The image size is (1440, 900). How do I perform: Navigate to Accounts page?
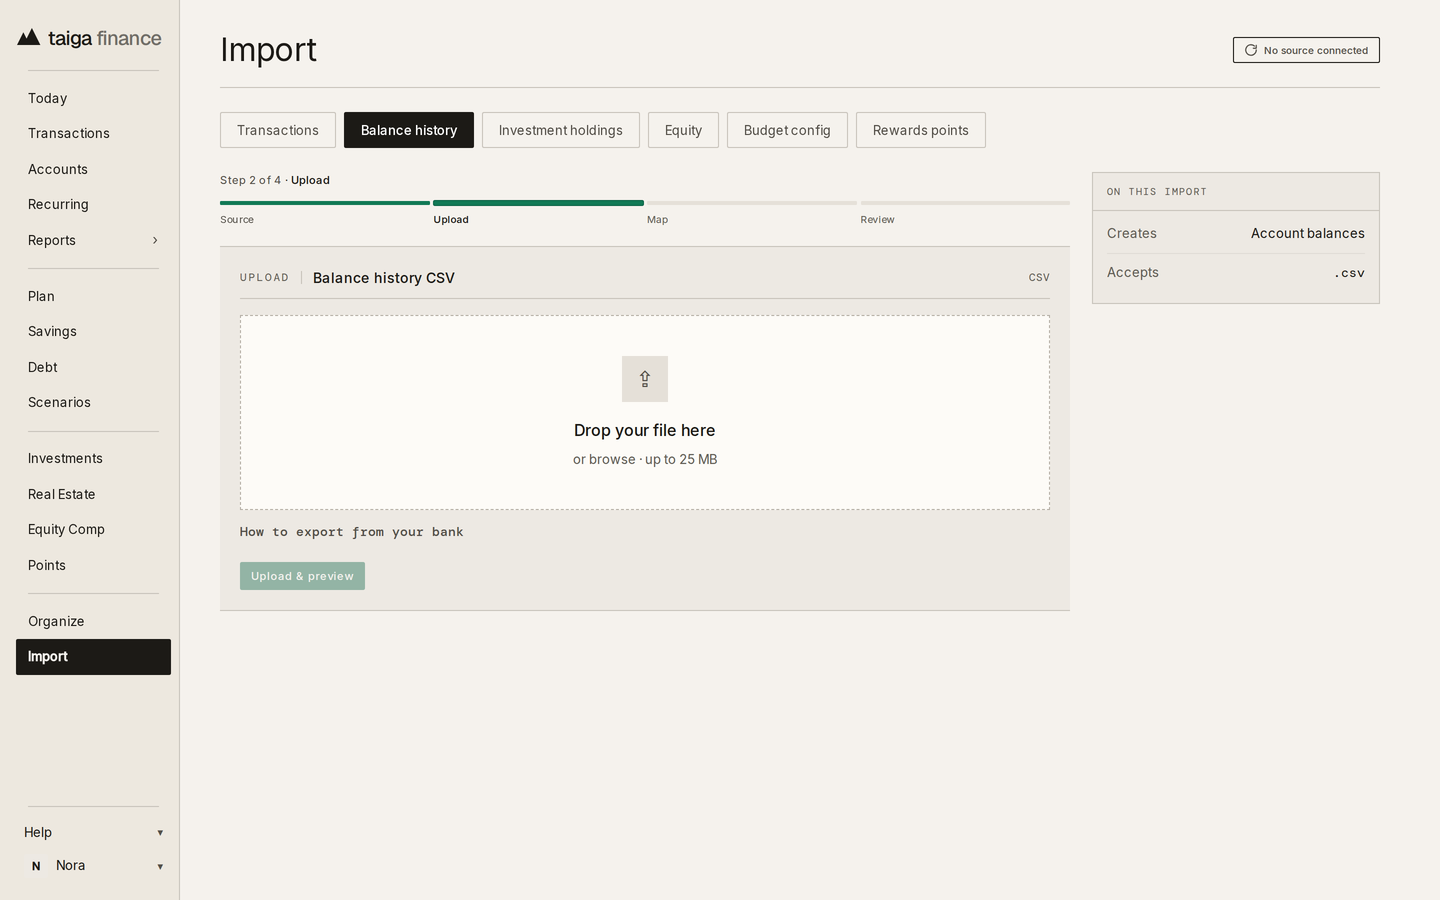click(x=93, y=169)
